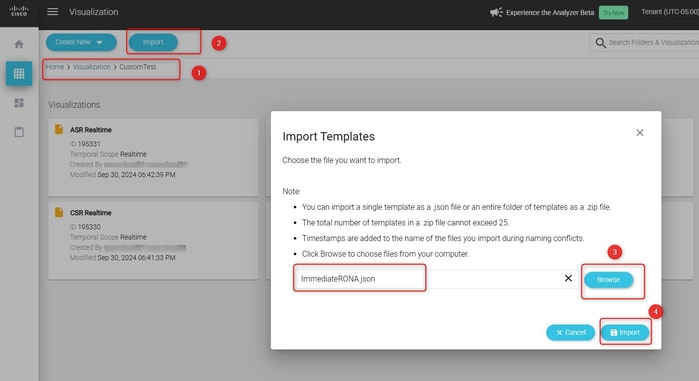Screen dimensions: 699x381
Task: Click the search magnifier icon
Action: point(600,43)
